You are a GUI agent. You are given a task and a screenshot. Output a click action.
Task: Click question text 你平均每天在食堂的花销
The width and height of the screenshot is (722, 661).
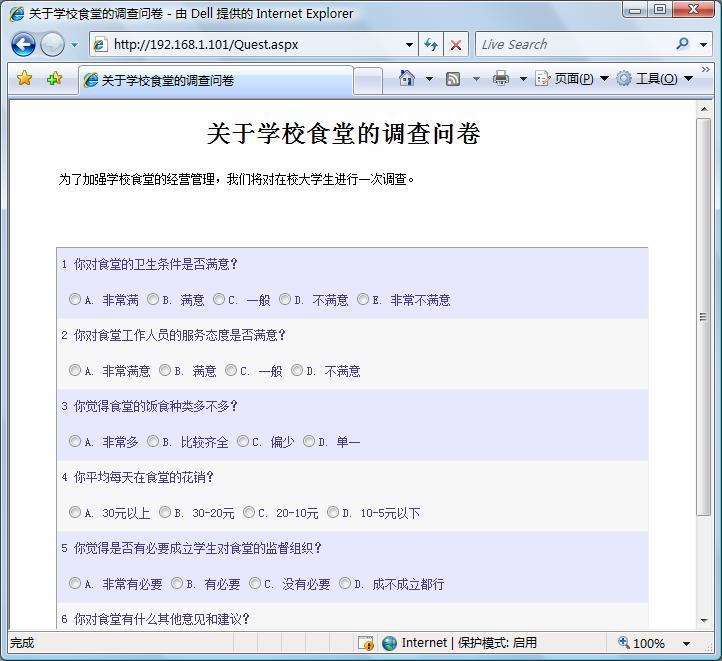coord(144,477)
